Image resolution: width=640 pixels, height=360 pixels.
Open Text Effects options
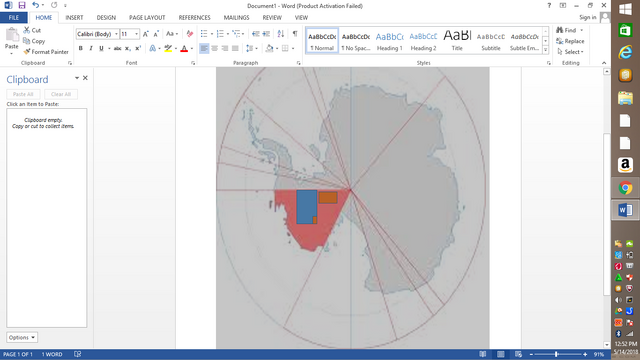[152, 48]
